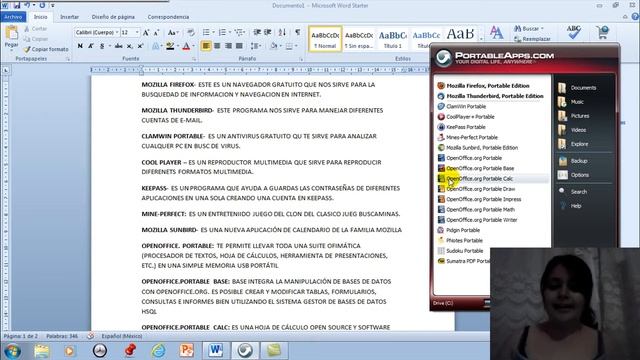Switch to the Inicio tab
Screen dimensions: 640x360
40,17
